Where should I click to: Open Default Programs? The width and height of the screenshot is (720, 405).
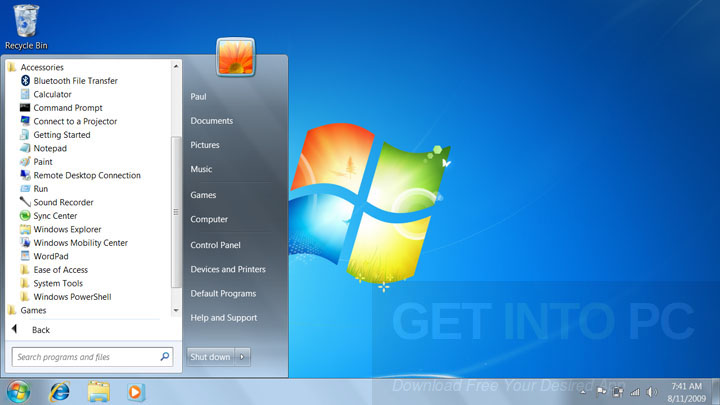coord(223,293)
